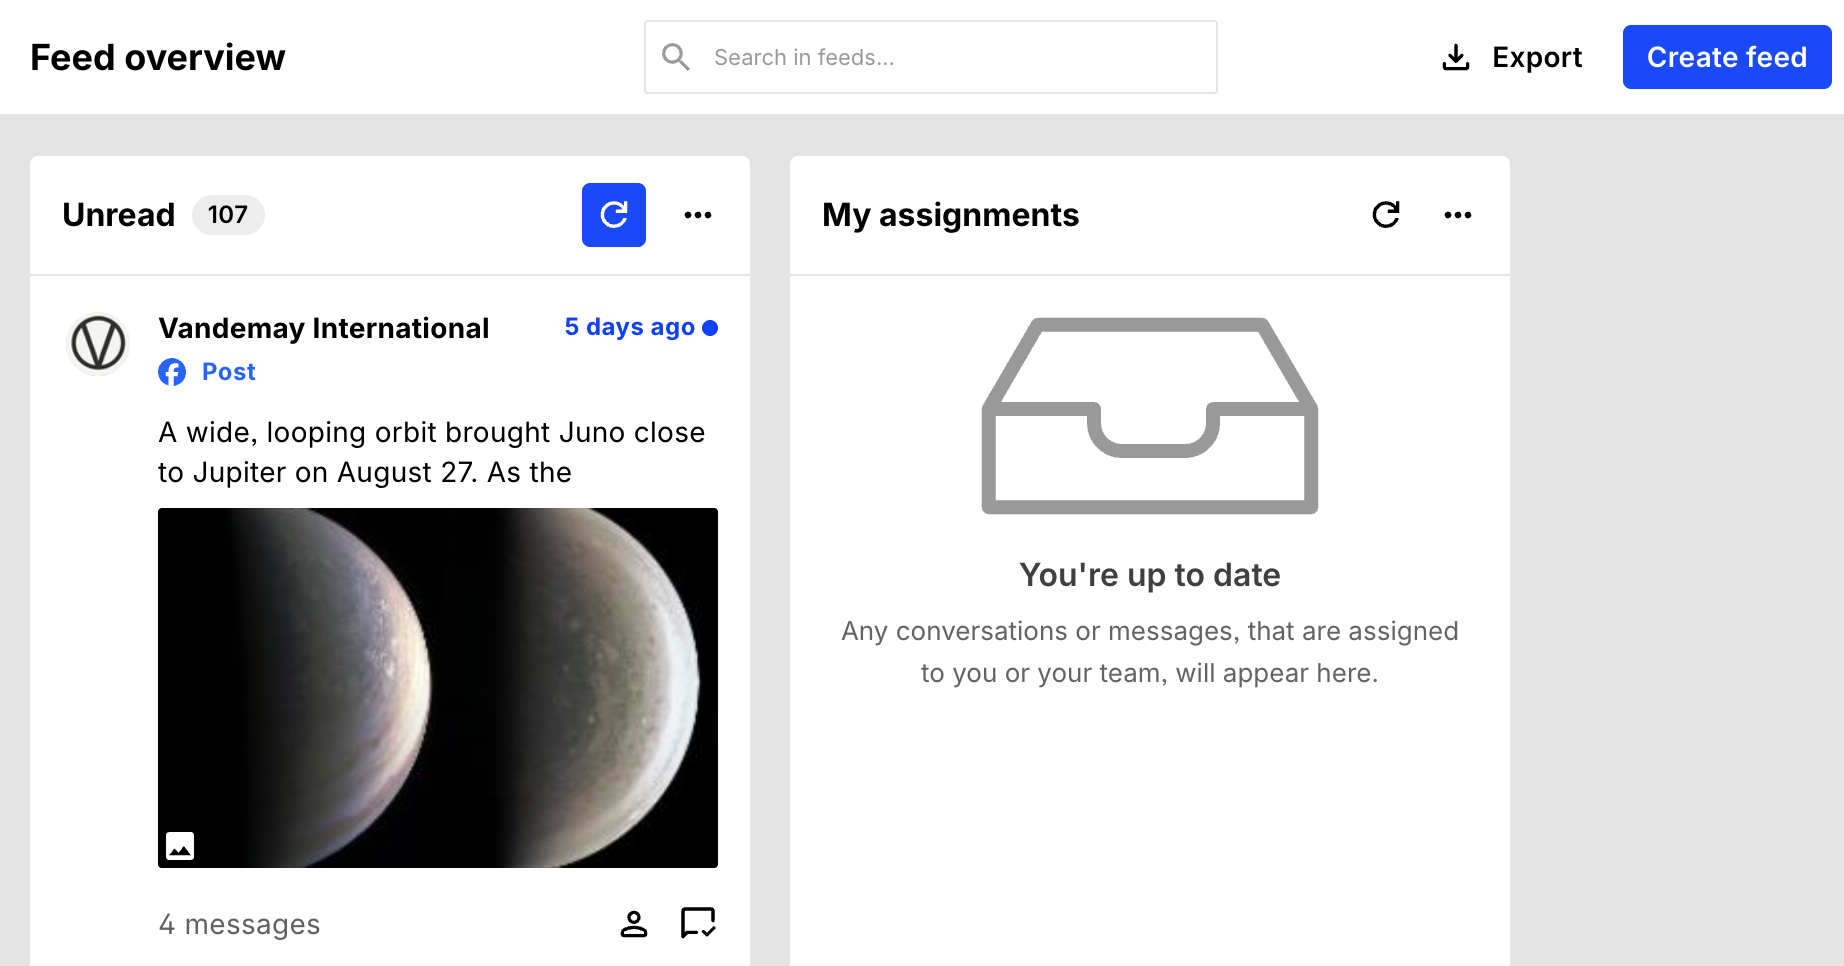Click the Facebook icon on the post
Image resolution: width=1844 pixels, height=966 pixels.
(x=172, y=372)
